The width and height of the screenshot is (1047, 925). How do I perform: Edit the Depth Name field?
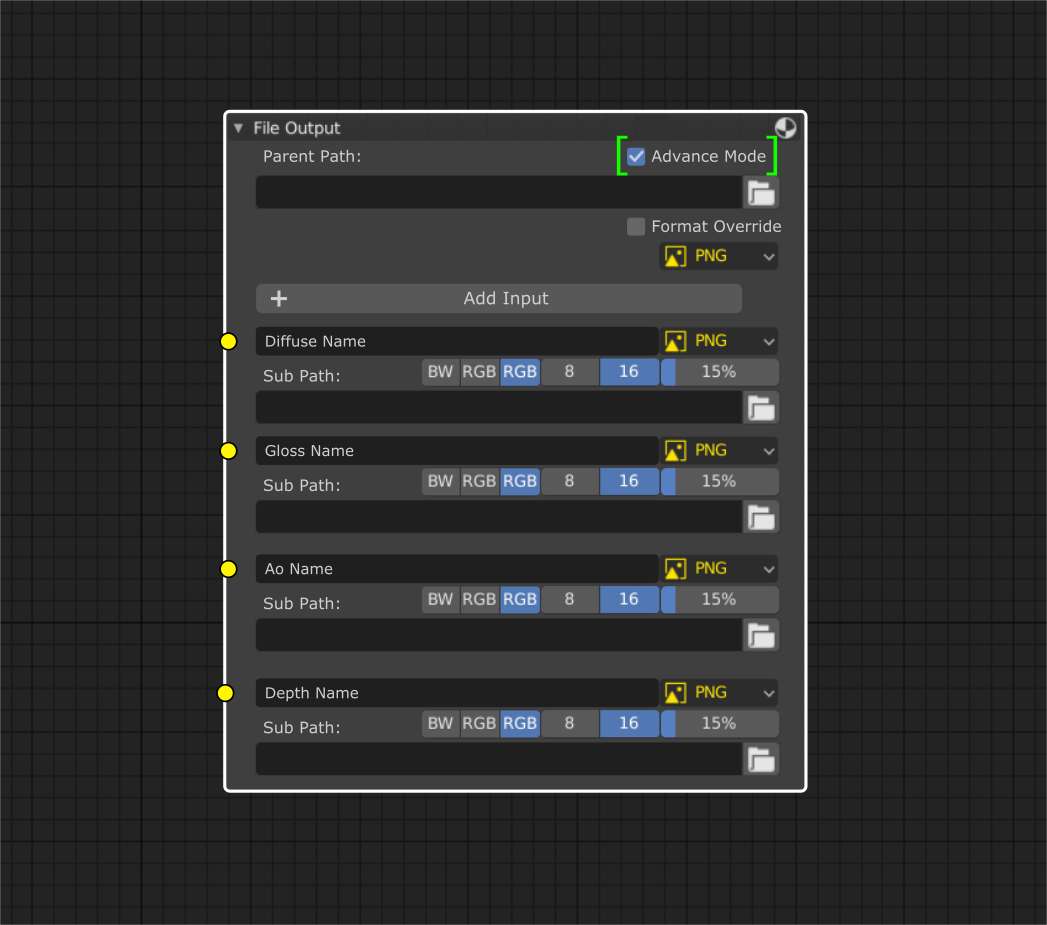pos(457,693)
